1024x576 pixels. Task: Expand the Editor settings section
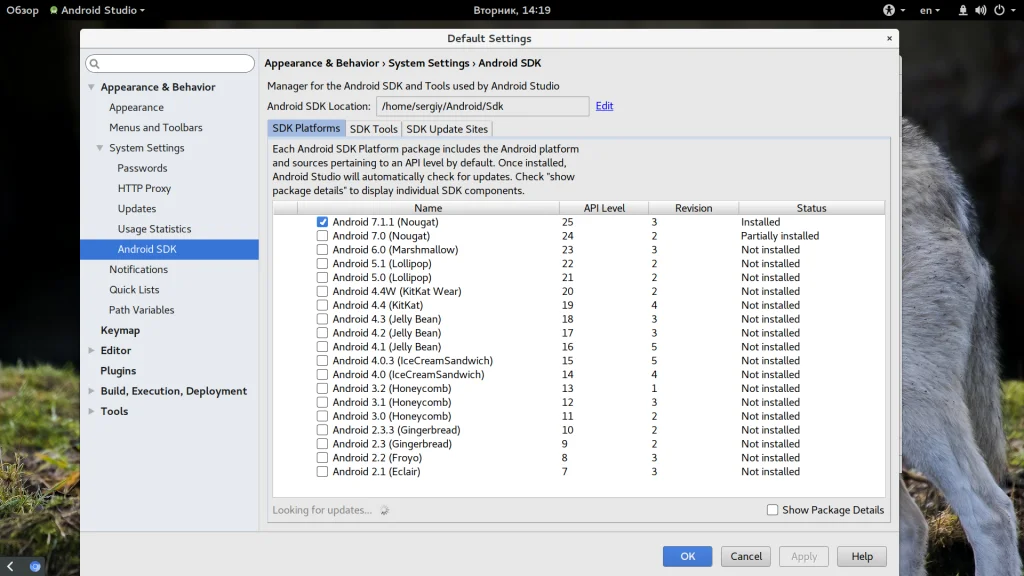tap(91, 351)
